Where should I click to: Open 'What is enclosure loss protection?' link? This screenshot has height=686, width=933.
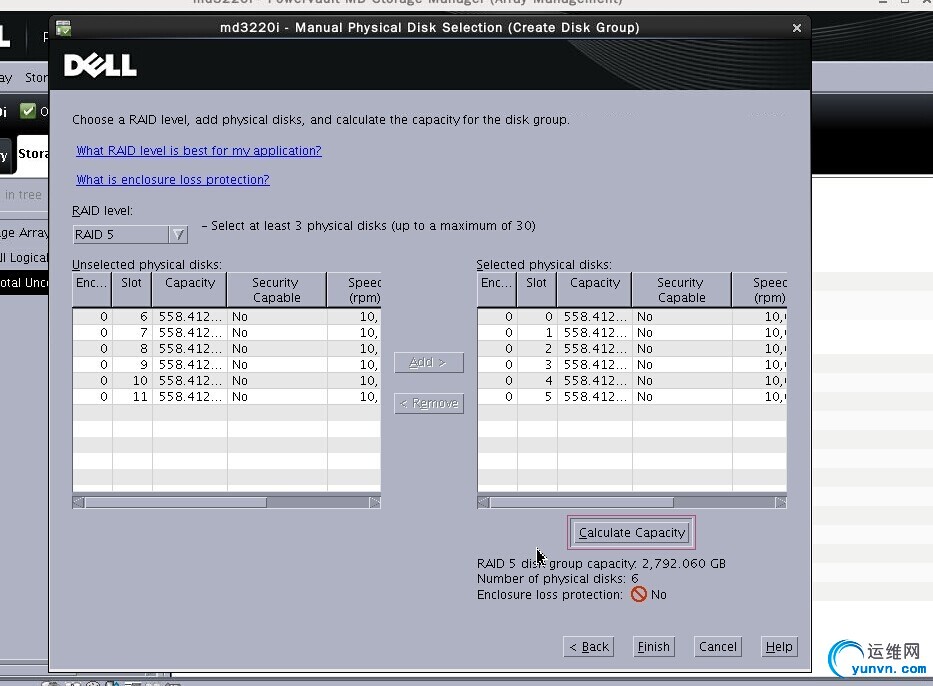click(173, 180)
